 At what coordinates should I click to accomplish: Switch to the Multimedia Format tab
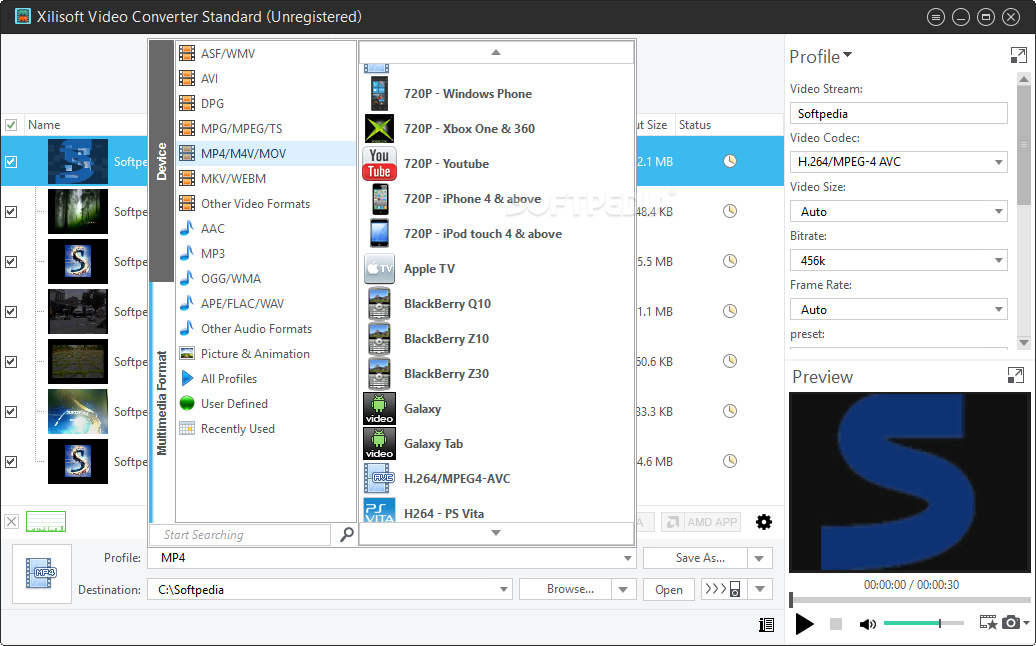pos(162,402)
